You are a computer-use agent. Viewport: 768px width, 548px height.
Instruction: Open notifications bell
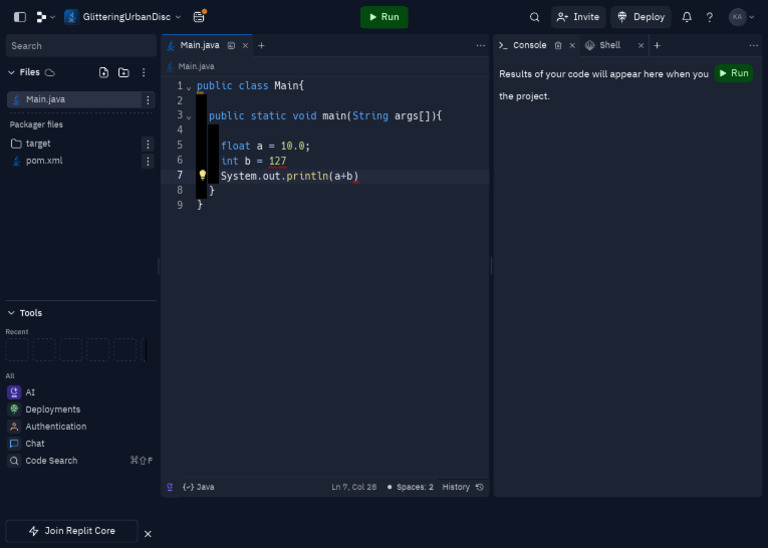(687, 17)
